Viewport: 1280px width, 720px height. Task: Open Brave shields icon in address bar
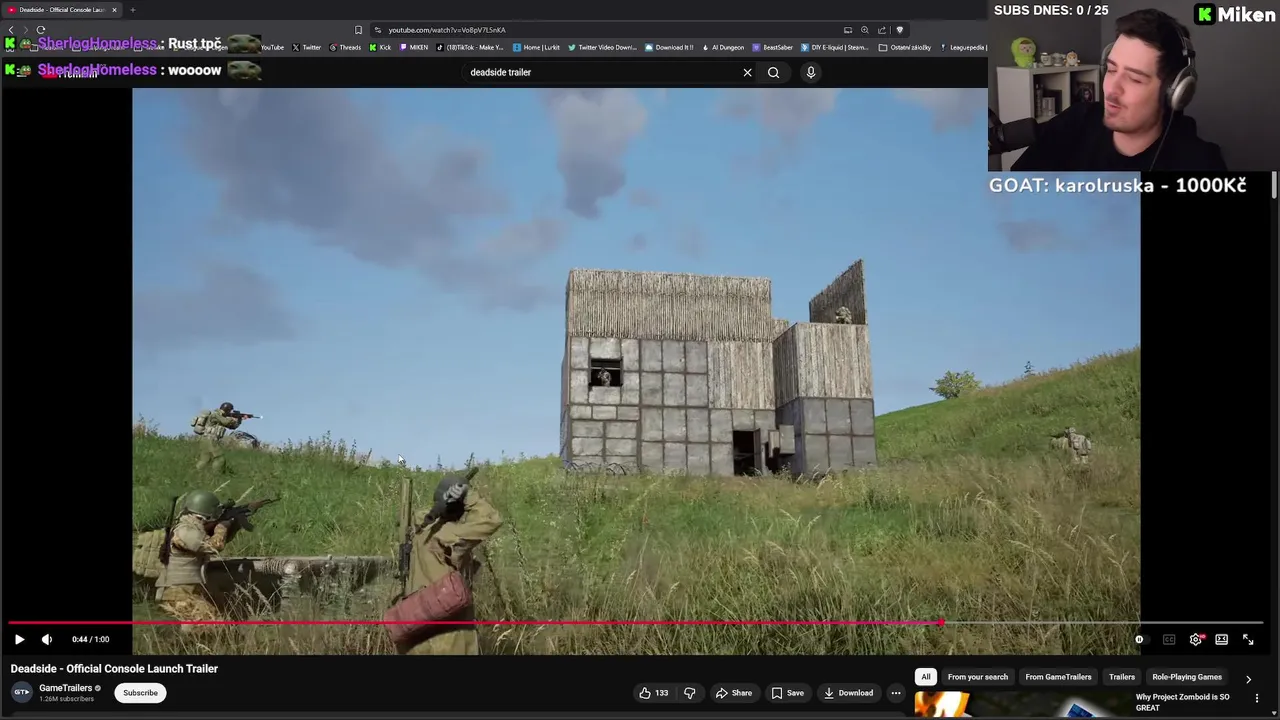[899, 30]
